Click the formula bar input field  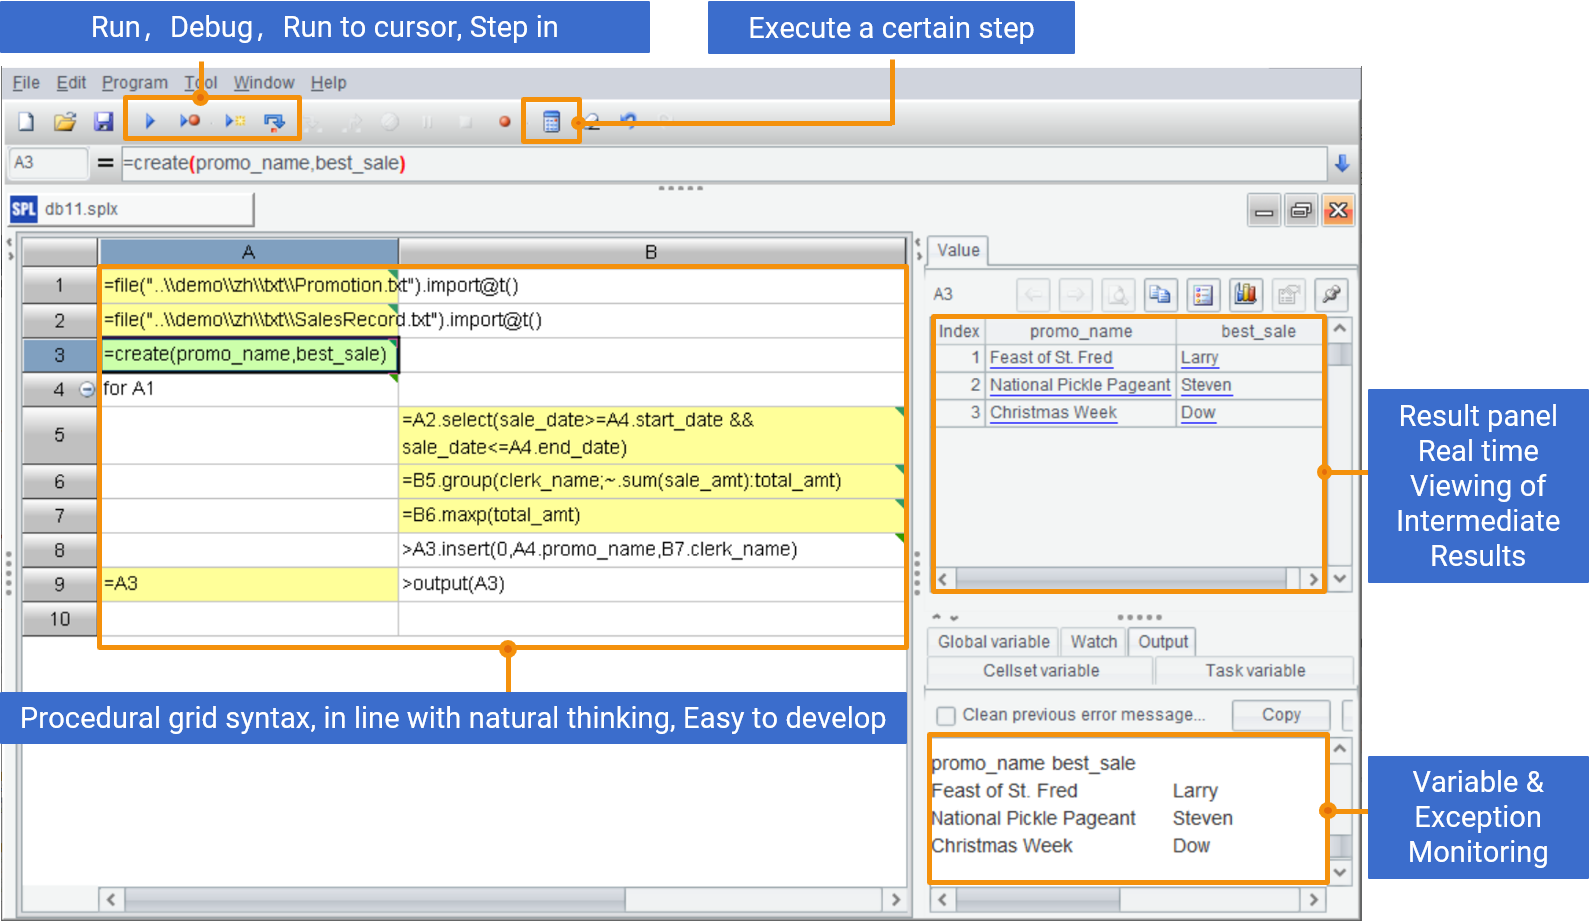(x=724, y=163)
